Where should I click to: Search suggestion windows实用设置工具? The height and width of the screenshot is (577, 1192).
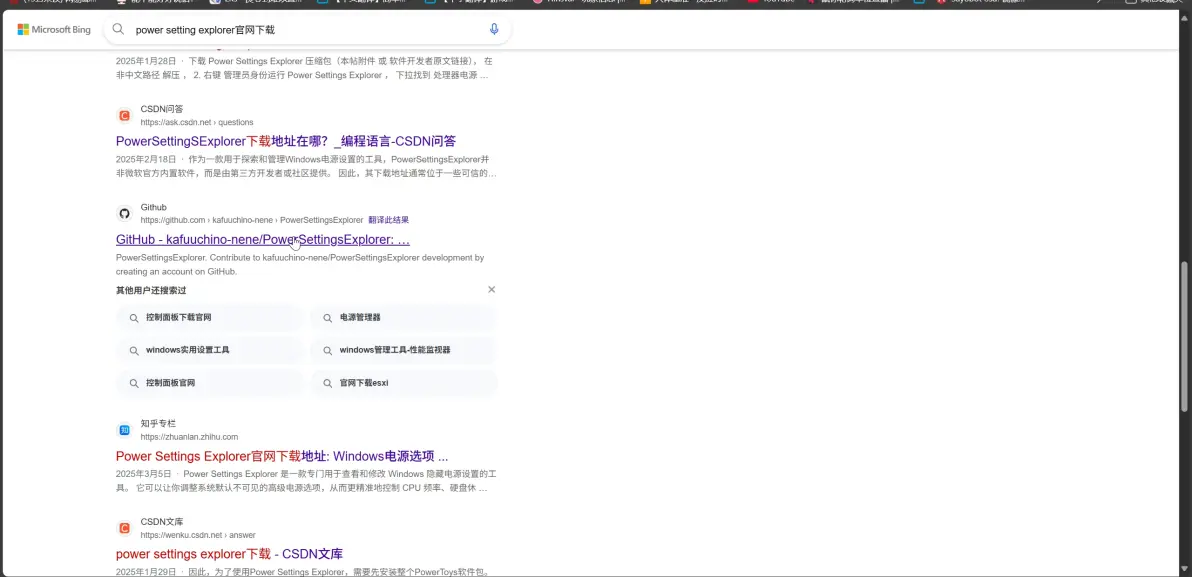tap(211, 350)
